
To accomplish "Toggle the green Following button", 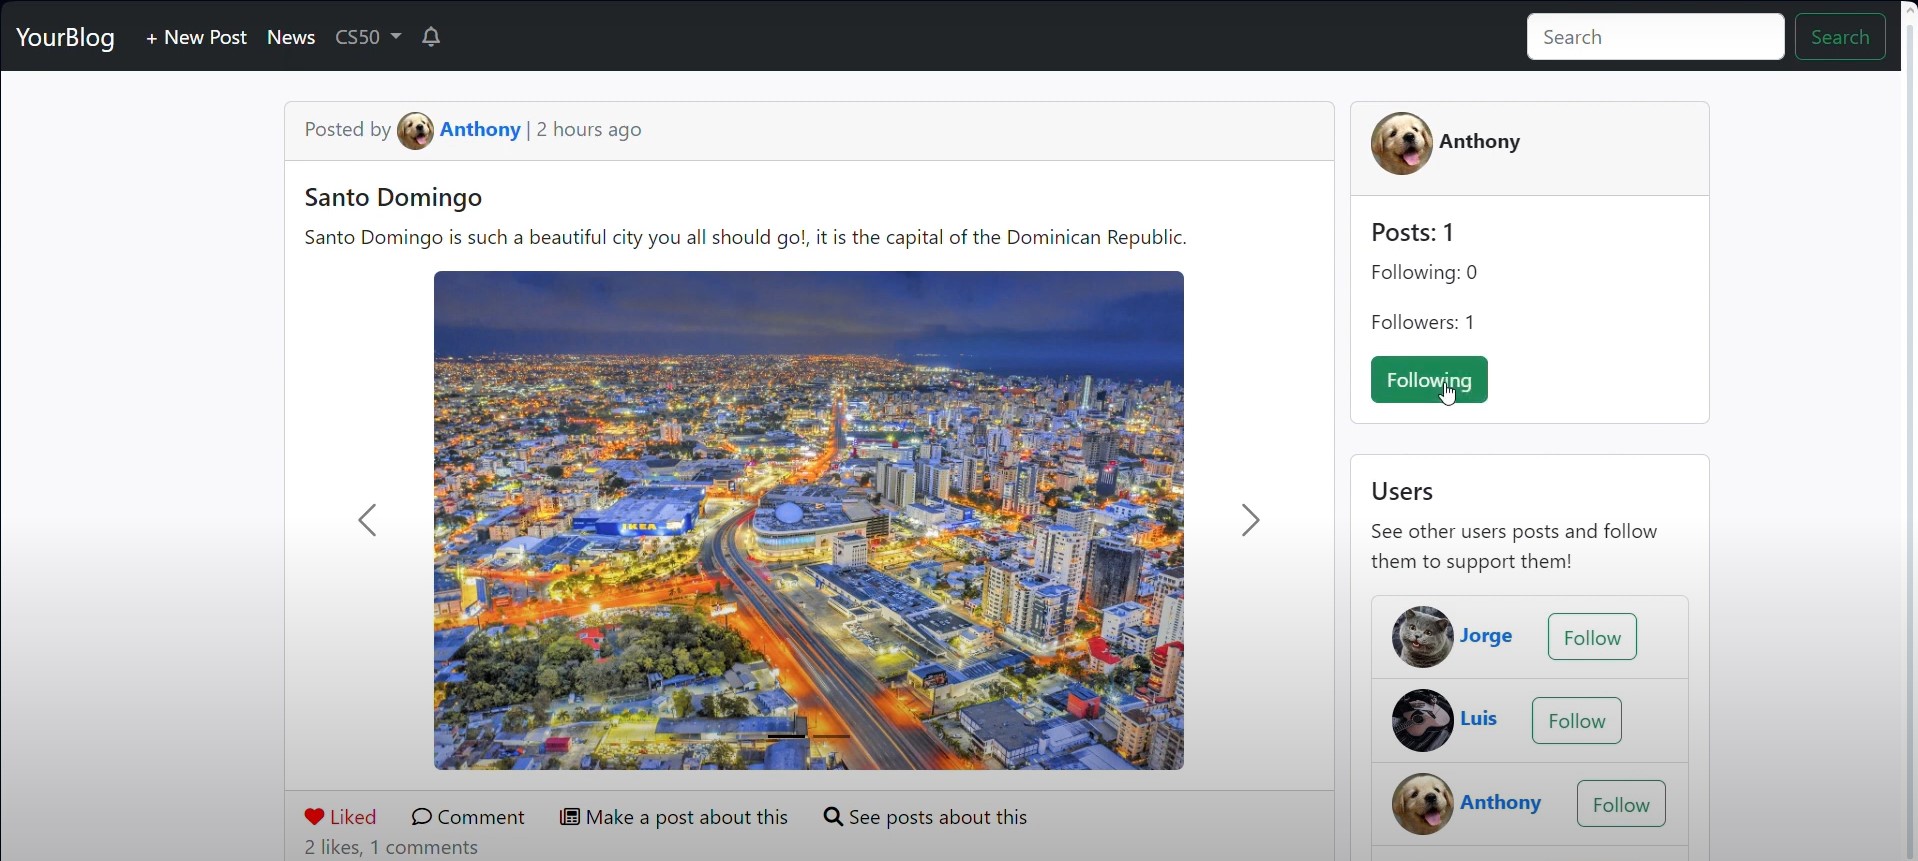I will [1428, 380].
